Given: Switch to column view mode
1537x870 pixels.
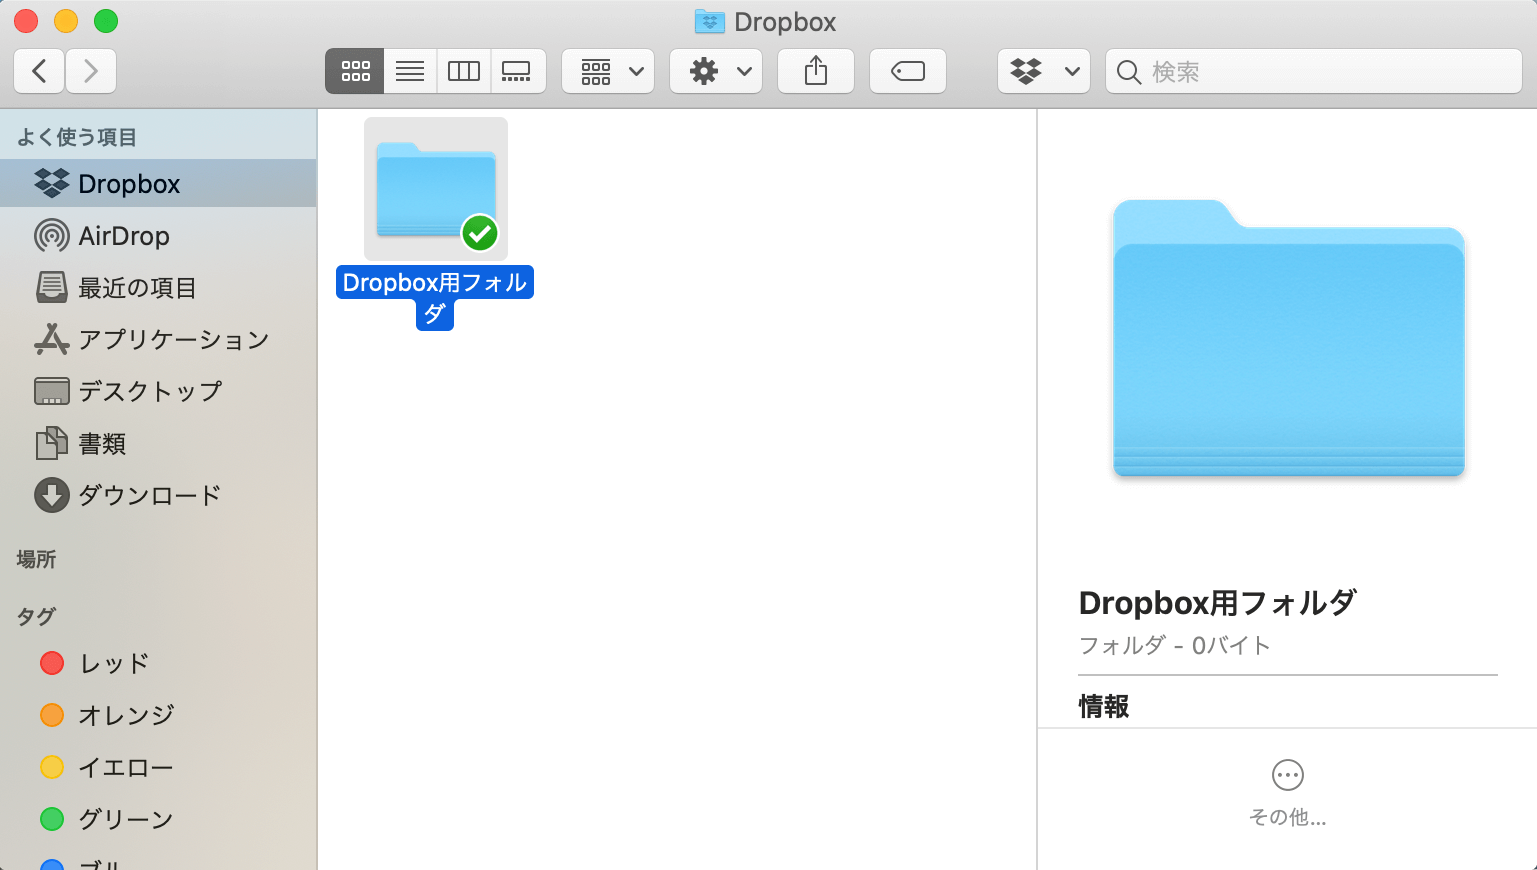Looking at the screenshot, I should click(x=464, y=71).
